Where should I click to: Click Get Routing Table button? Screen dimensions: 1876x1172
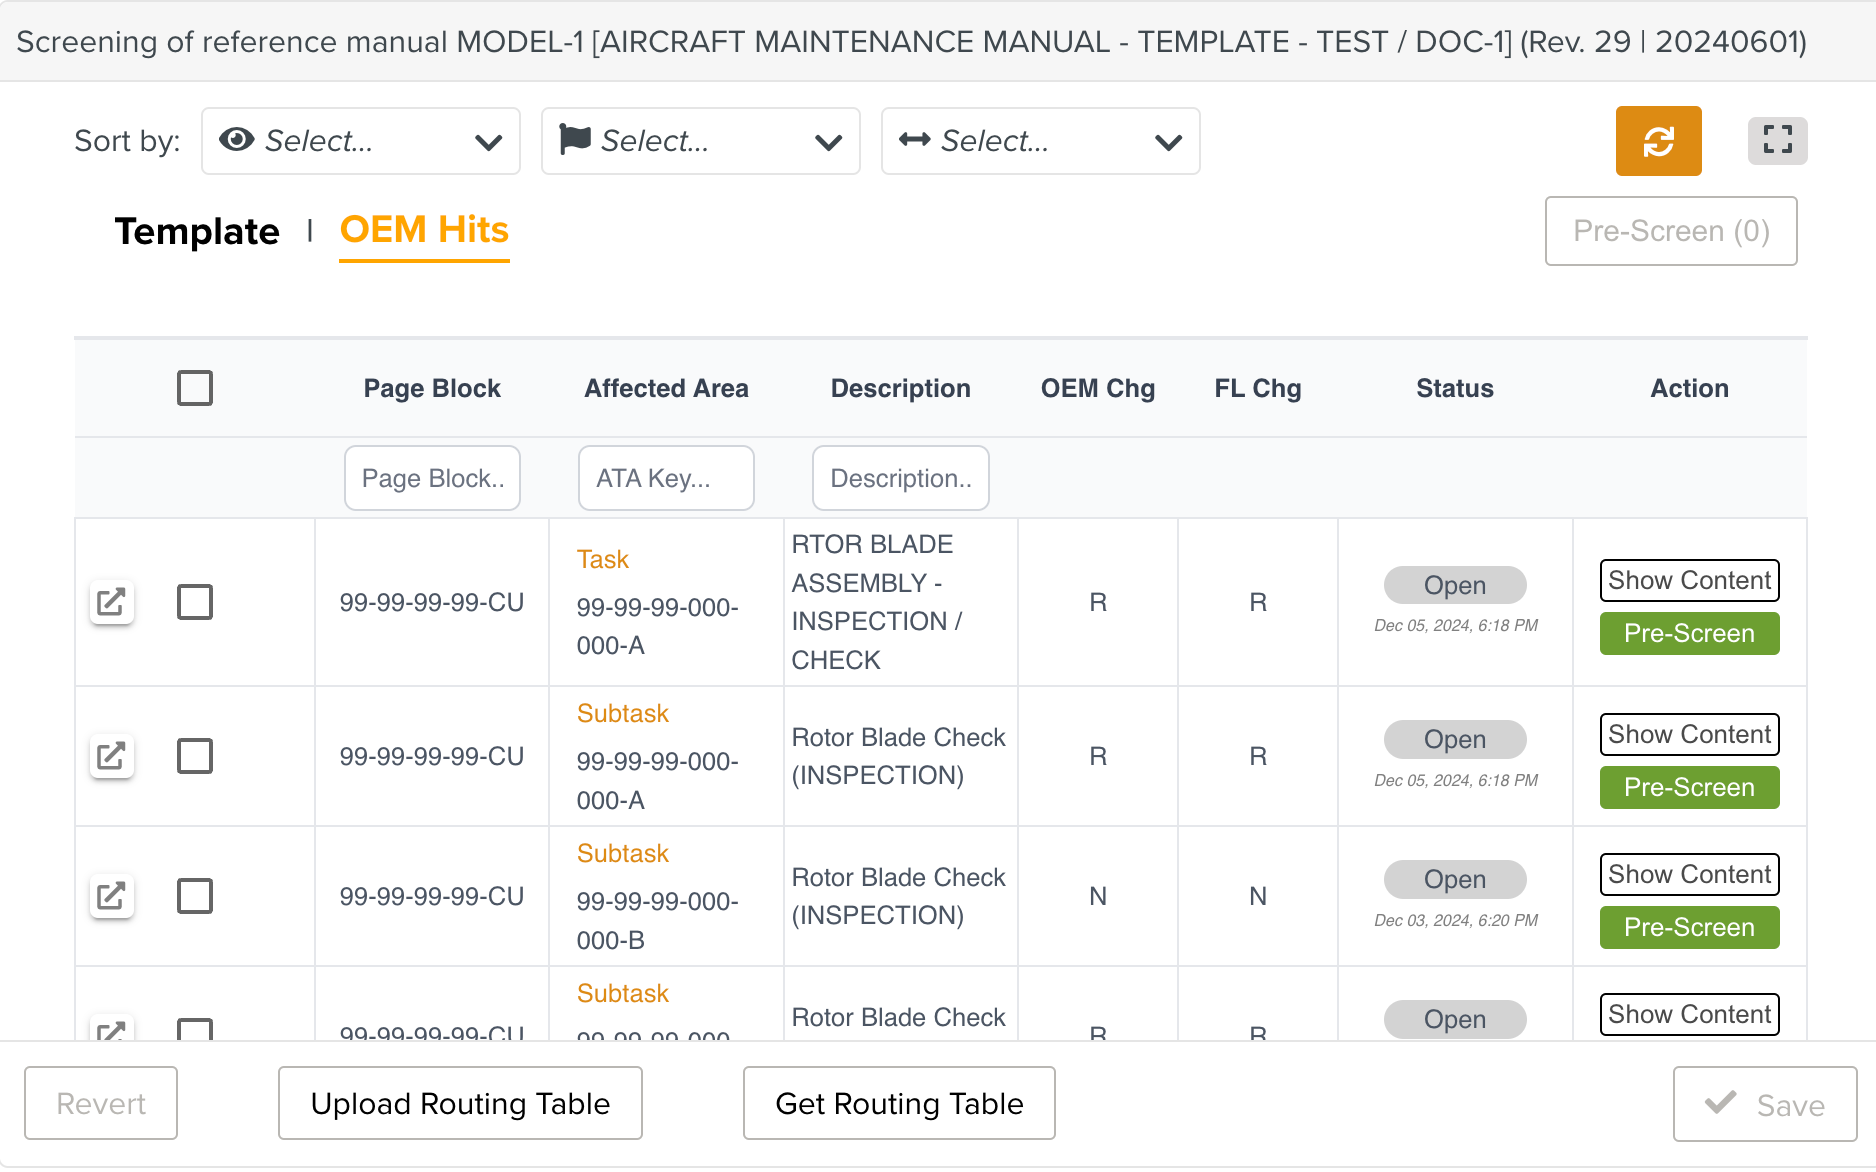pyautogui.click(x=899, y=1103)
